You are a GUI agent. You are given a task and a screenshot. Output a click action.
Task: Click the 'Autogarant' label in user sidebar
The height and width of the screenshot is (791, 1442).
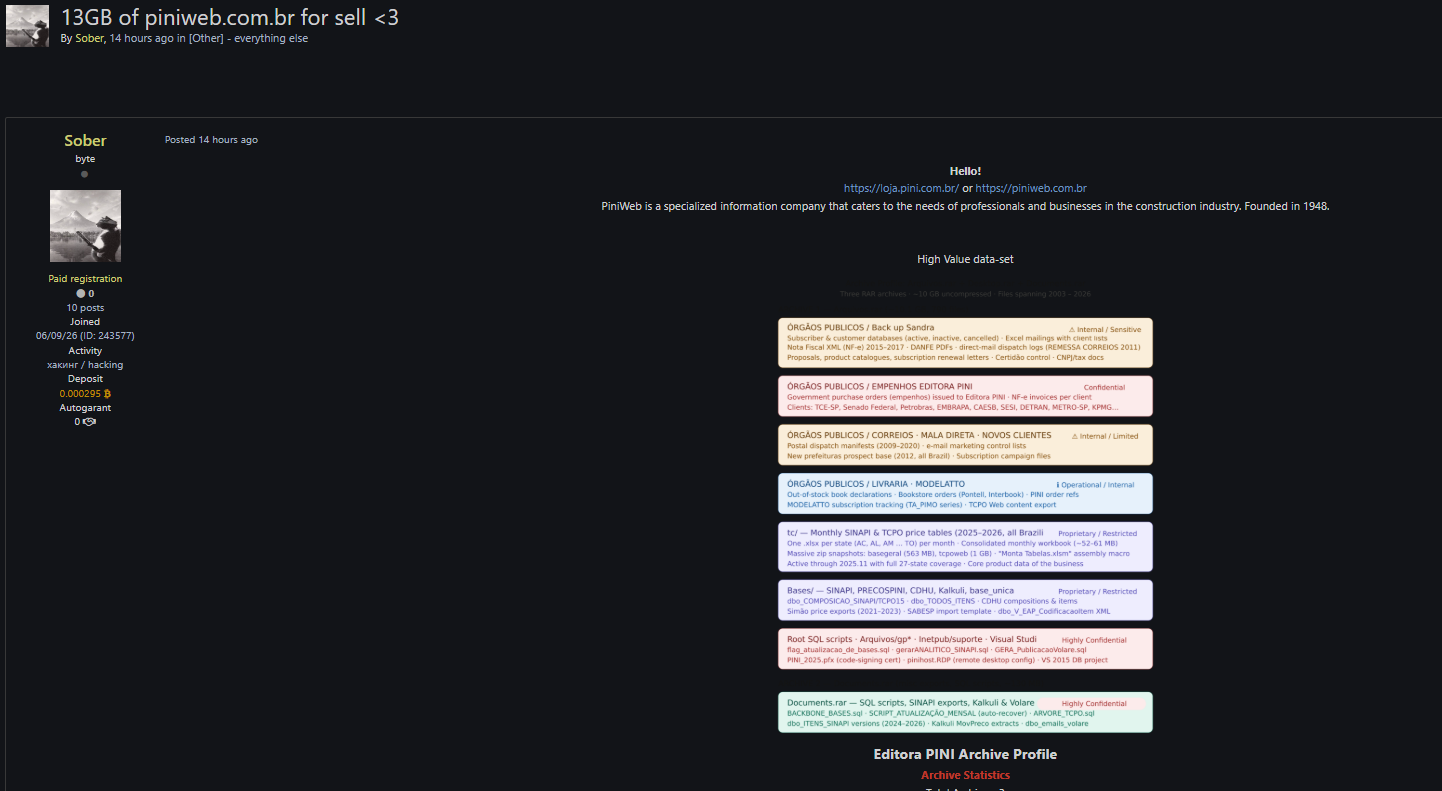tap(85, 408)
